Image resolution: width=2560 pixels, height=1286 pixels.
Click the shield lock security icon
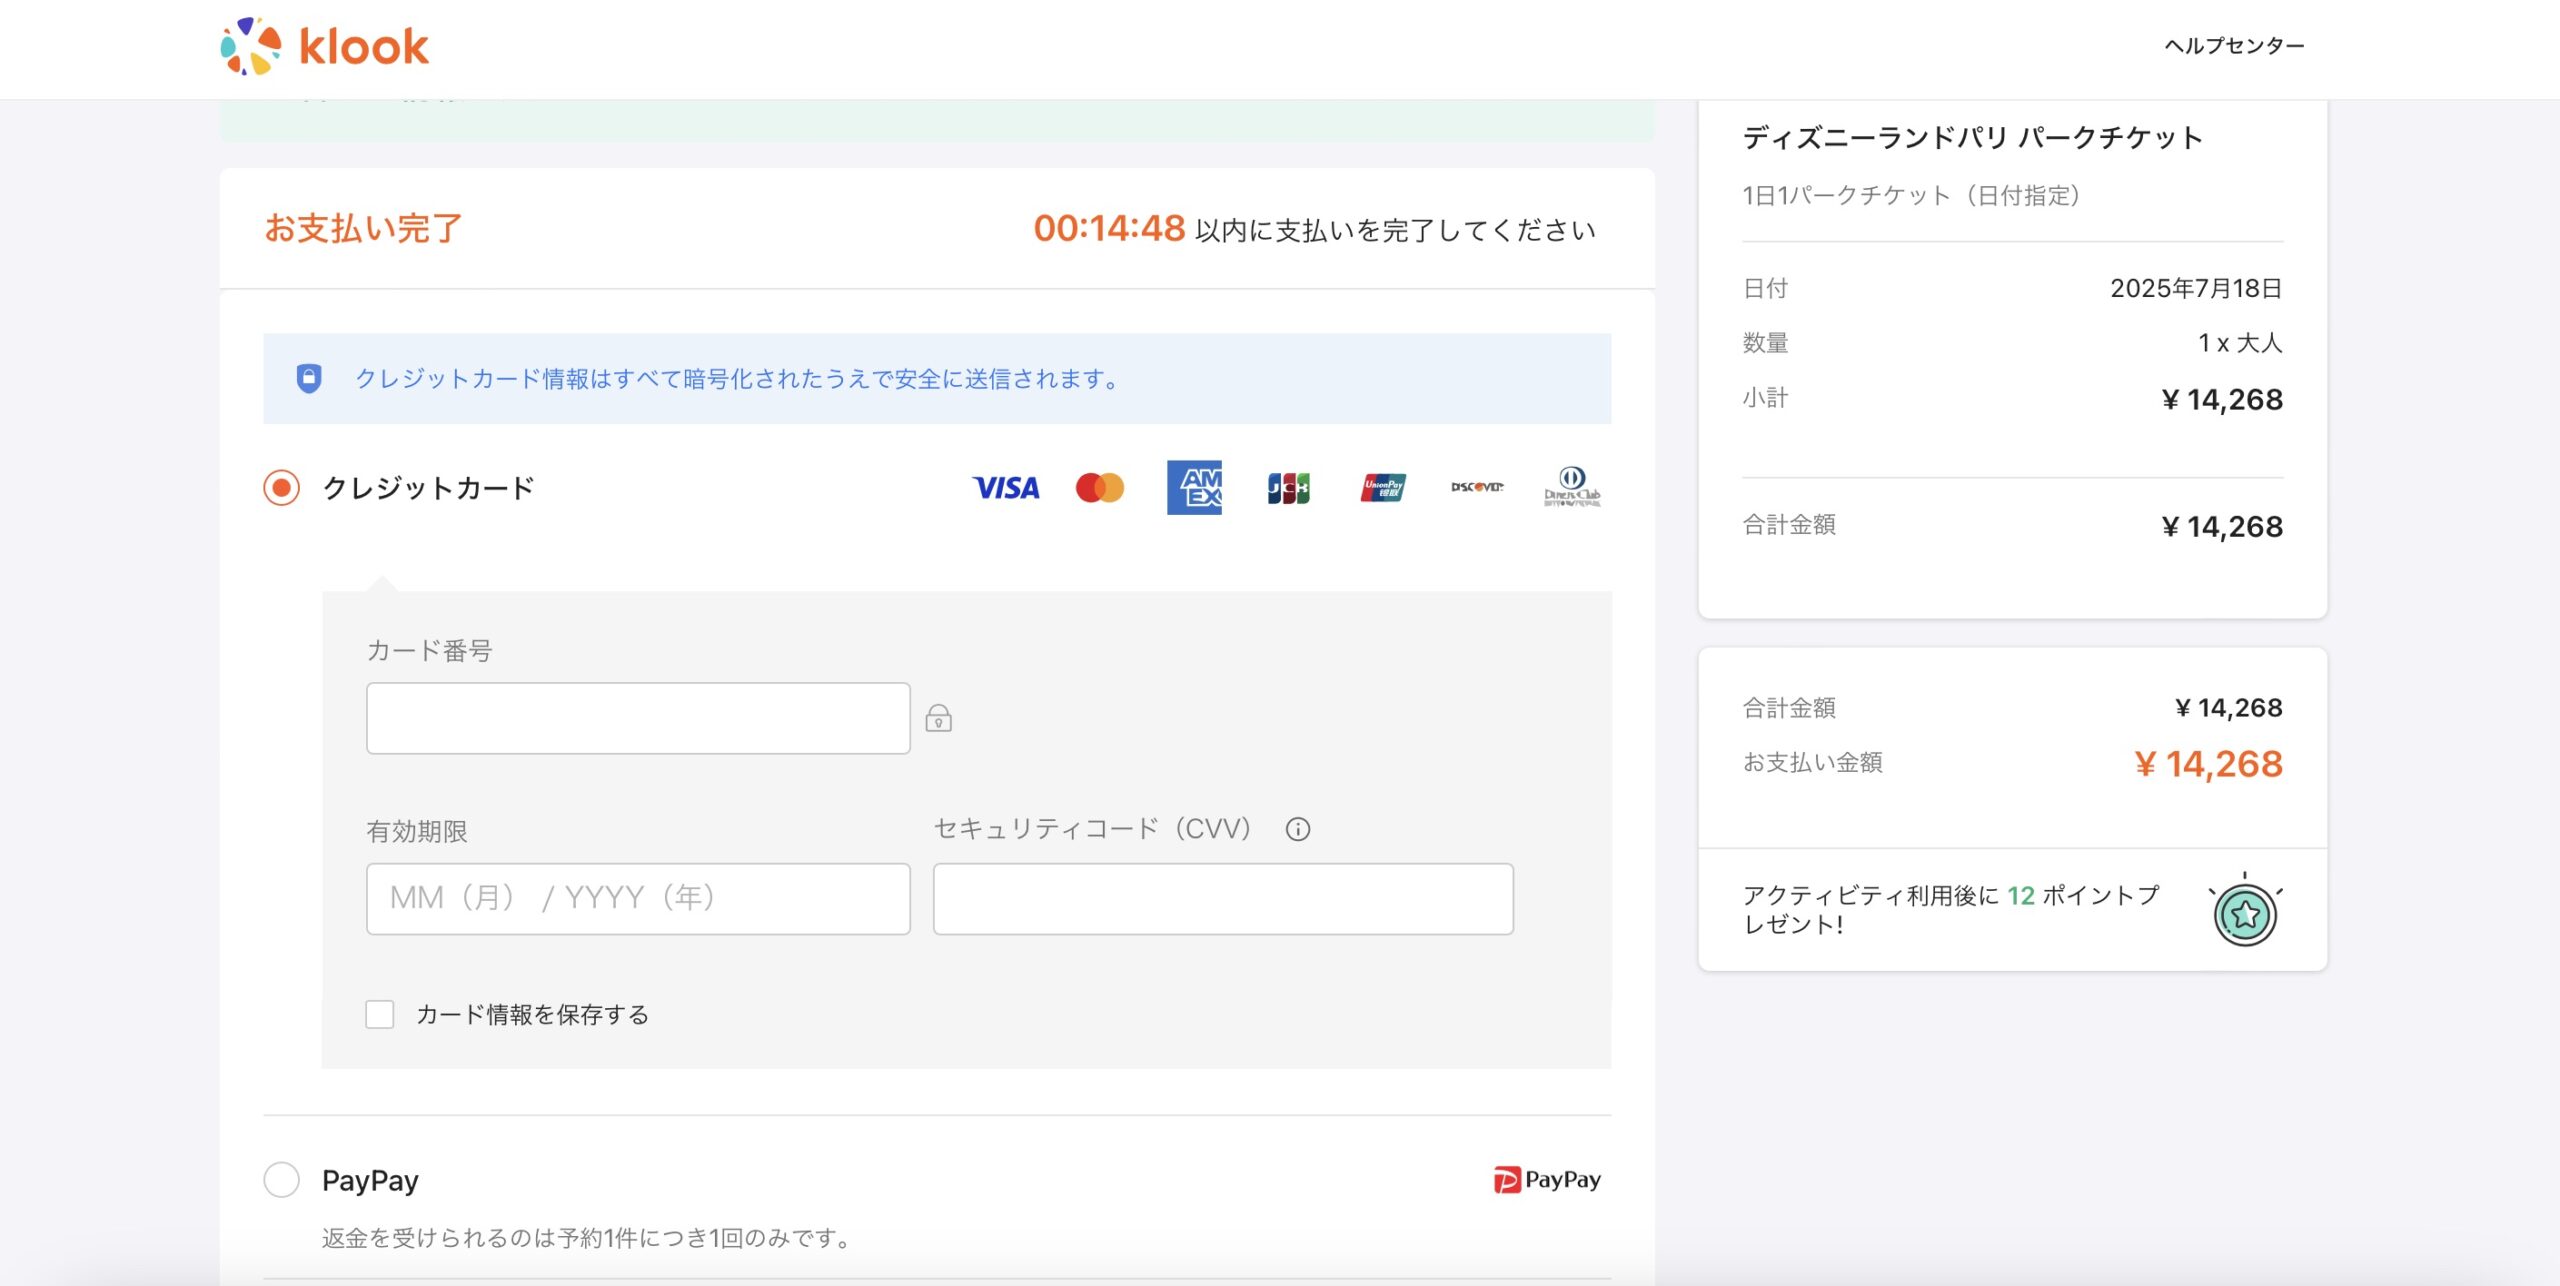309,378
